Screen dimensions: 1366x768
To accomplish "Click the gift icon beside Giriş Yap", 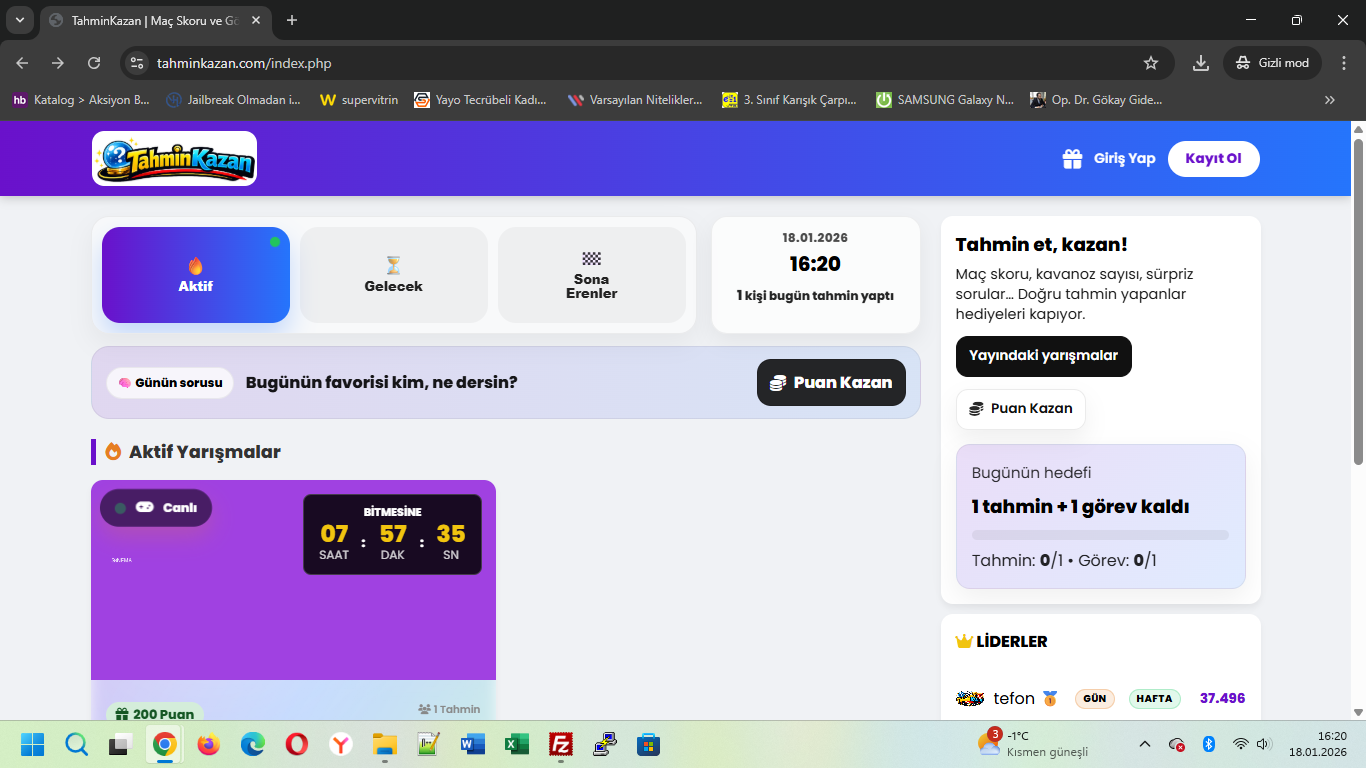I will coord(1072,159).
